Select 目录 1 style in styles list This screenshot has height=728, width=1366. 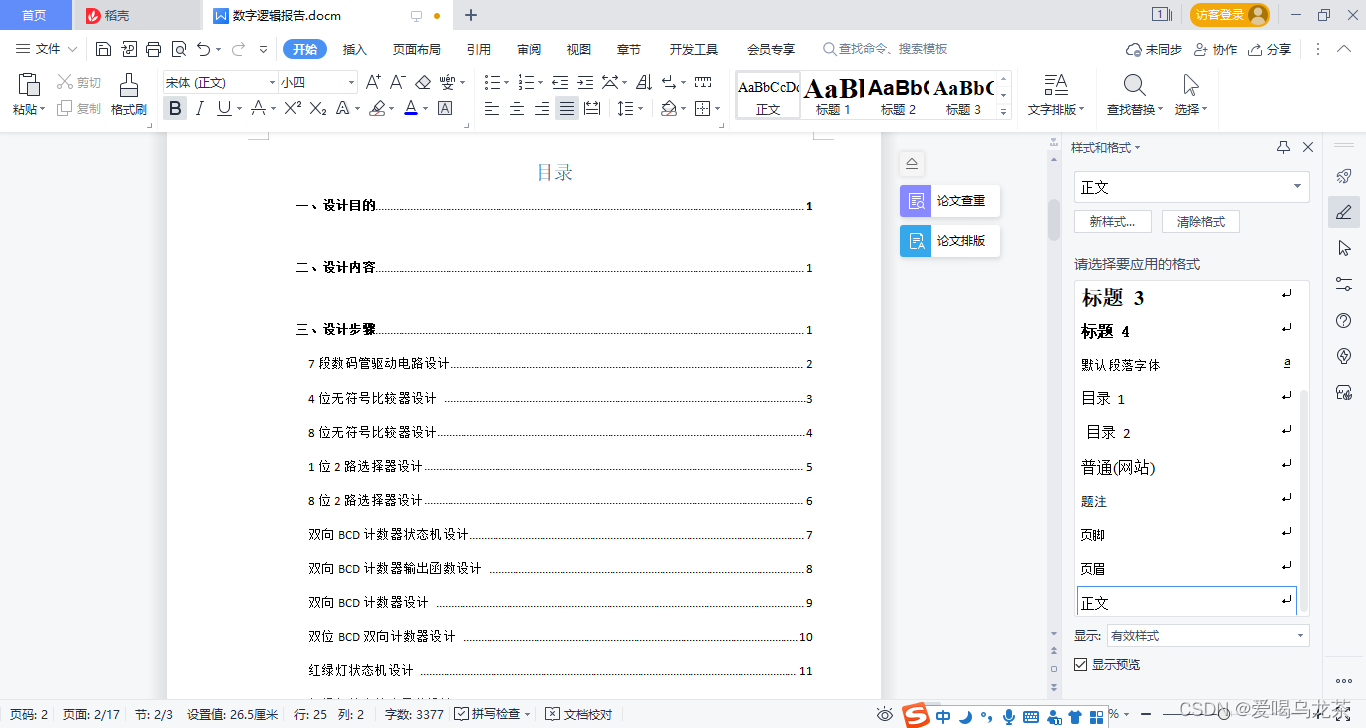point(1187,398)
